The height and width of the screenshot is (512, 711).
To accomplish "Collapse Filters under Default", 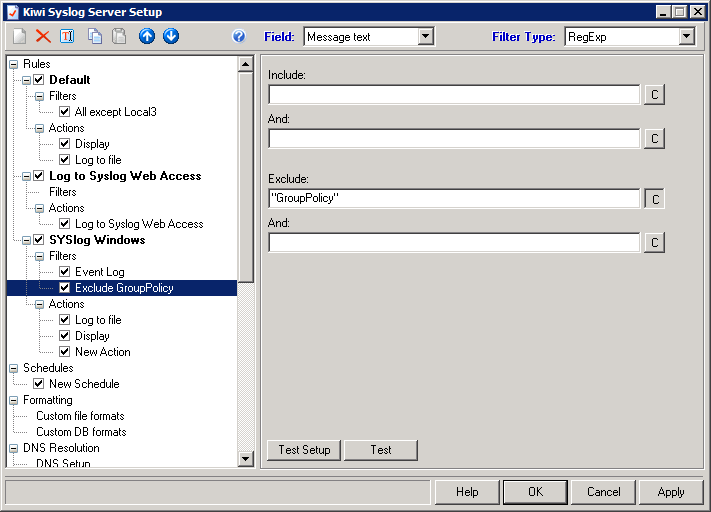I will (x=39, y=96).
